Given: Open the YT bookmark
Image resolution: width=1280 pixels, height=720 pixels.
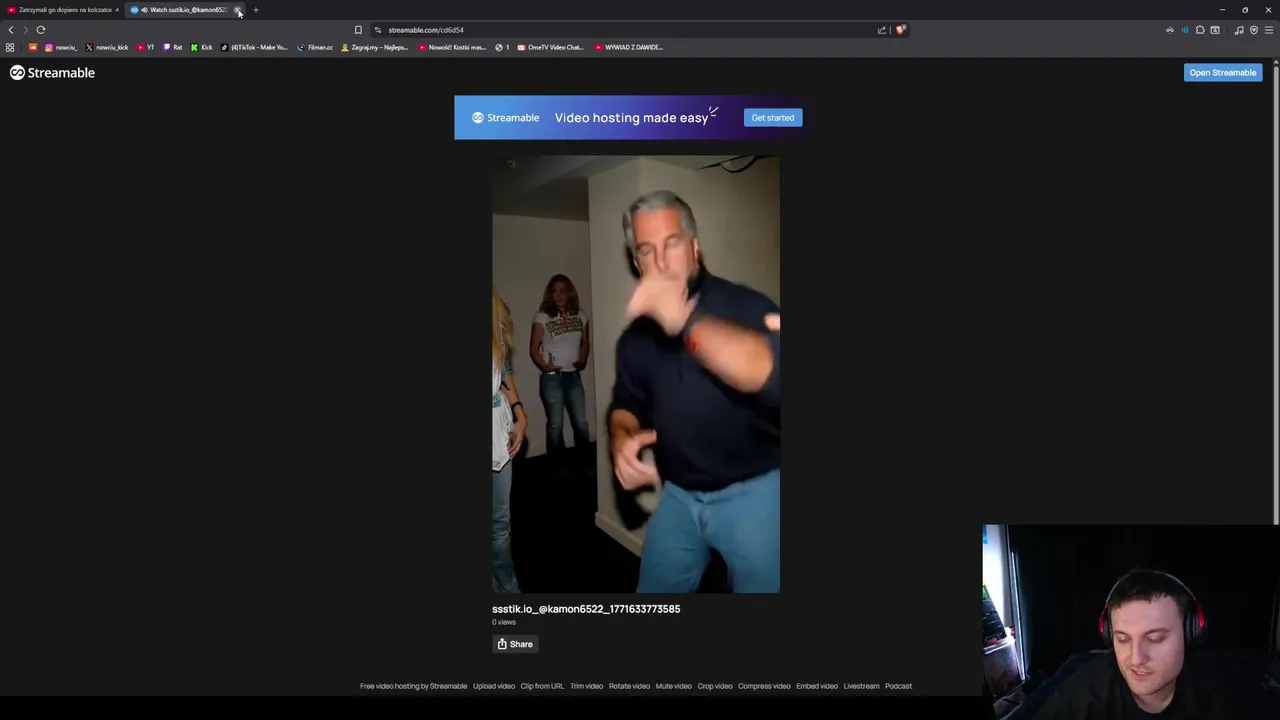Looking at the screenshot, I should [x=146, y=47].
